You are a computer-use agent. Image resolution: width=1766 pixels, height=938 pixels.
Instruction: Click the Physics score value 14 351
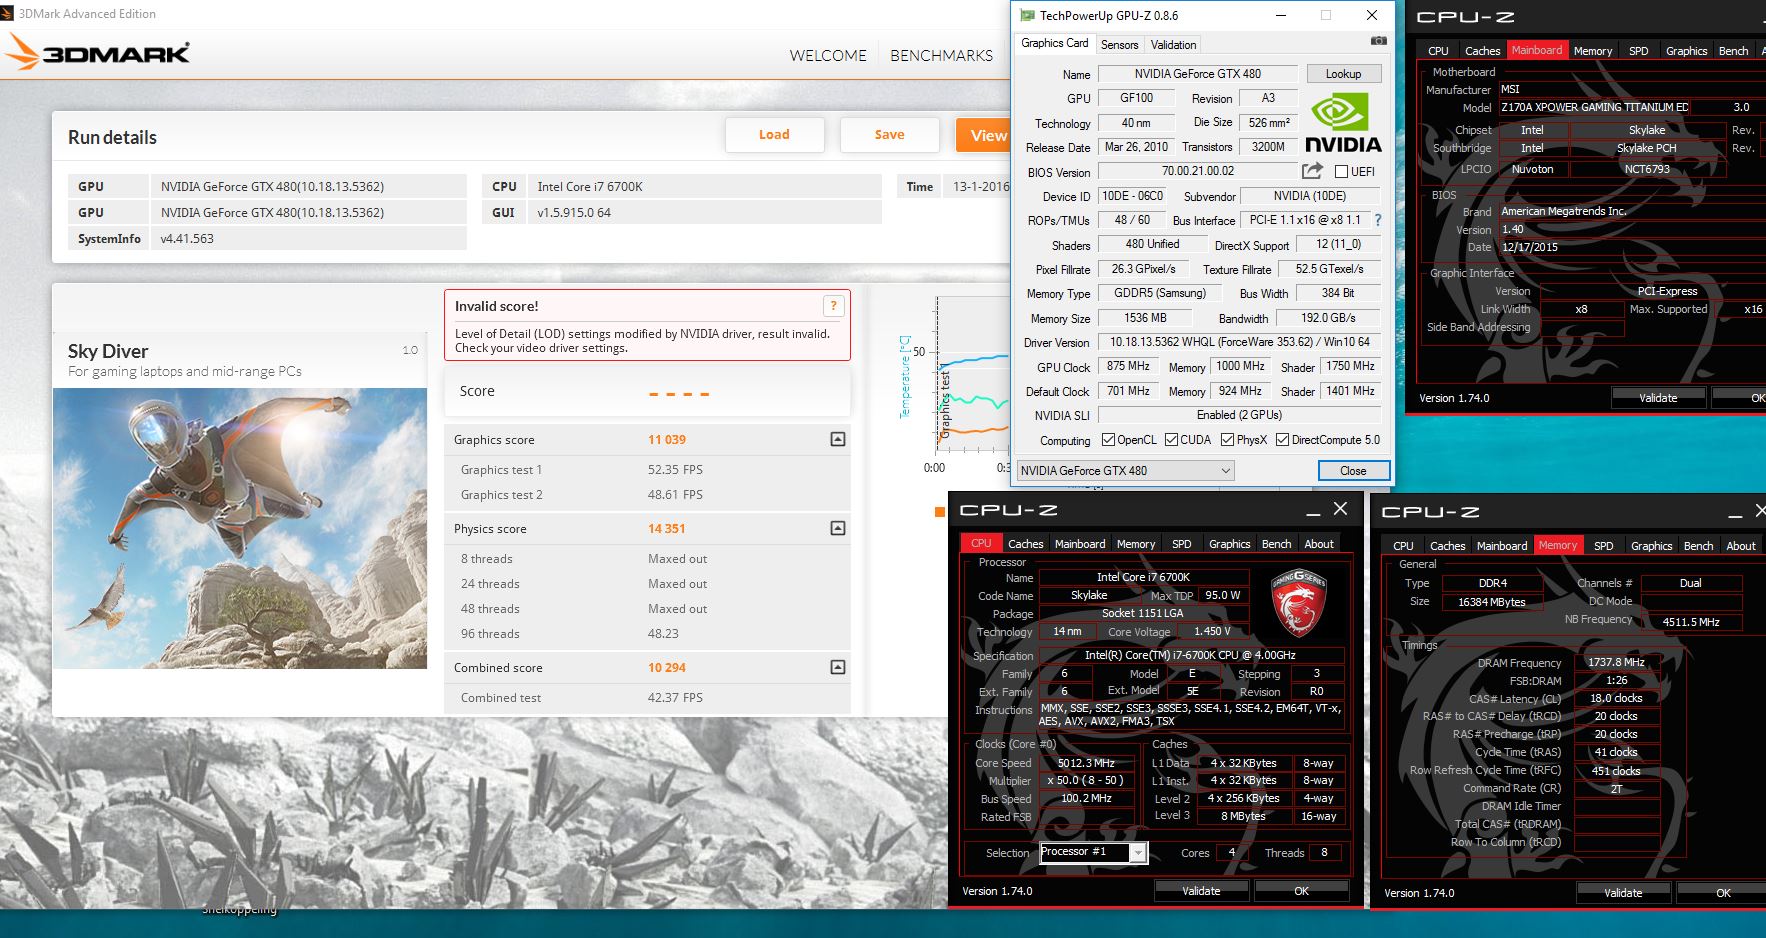(667, 529)
